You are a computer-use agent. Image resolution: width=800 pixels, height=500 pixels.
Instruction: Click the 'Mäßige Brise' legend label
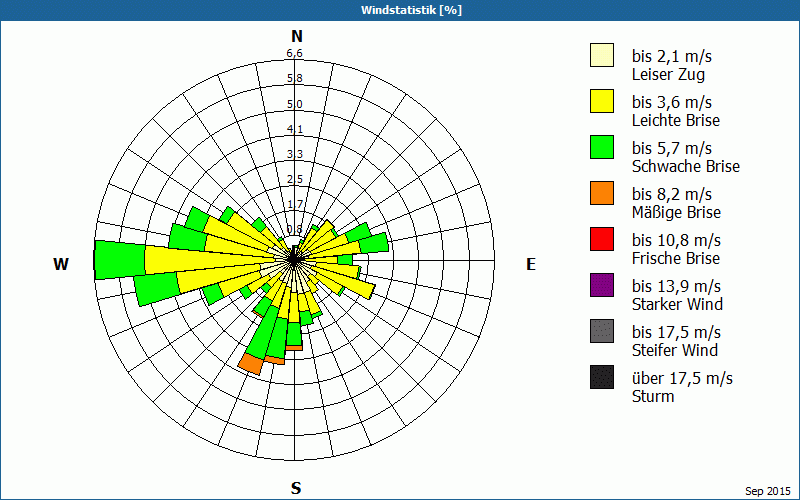pyautogui.click(x=676, y=212)
